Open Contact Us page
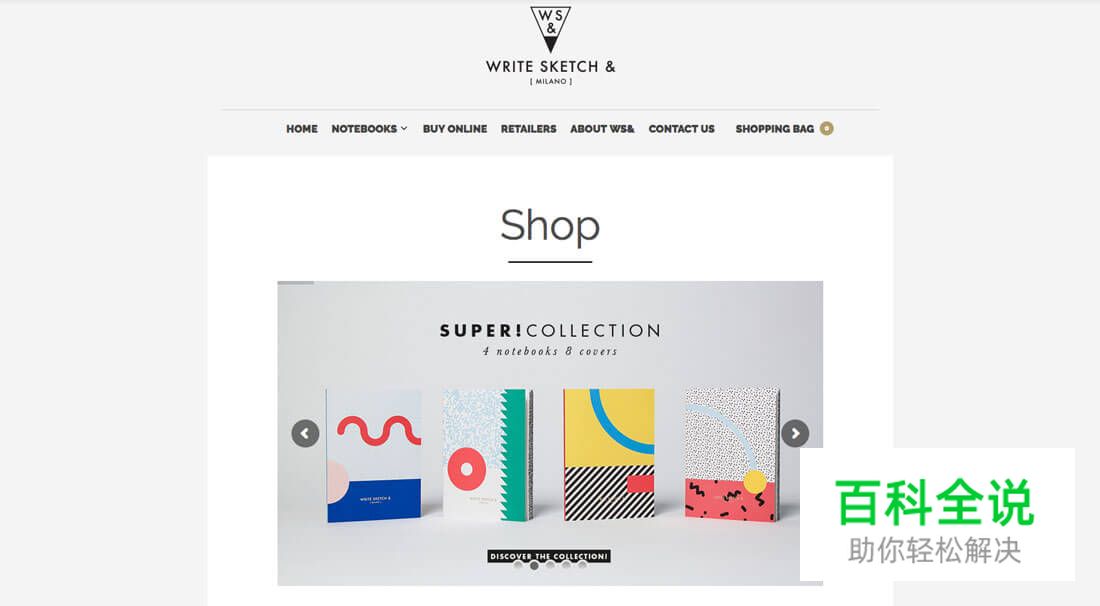This screenshot has width=1100, height=606. 681,129
